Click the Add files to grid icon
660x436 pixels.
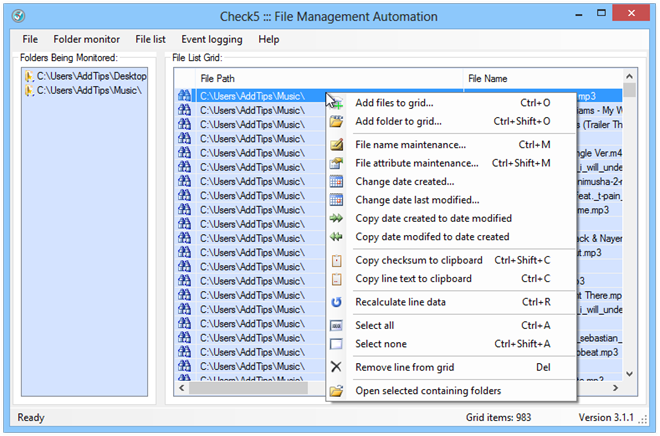click(x=336, y=103)
